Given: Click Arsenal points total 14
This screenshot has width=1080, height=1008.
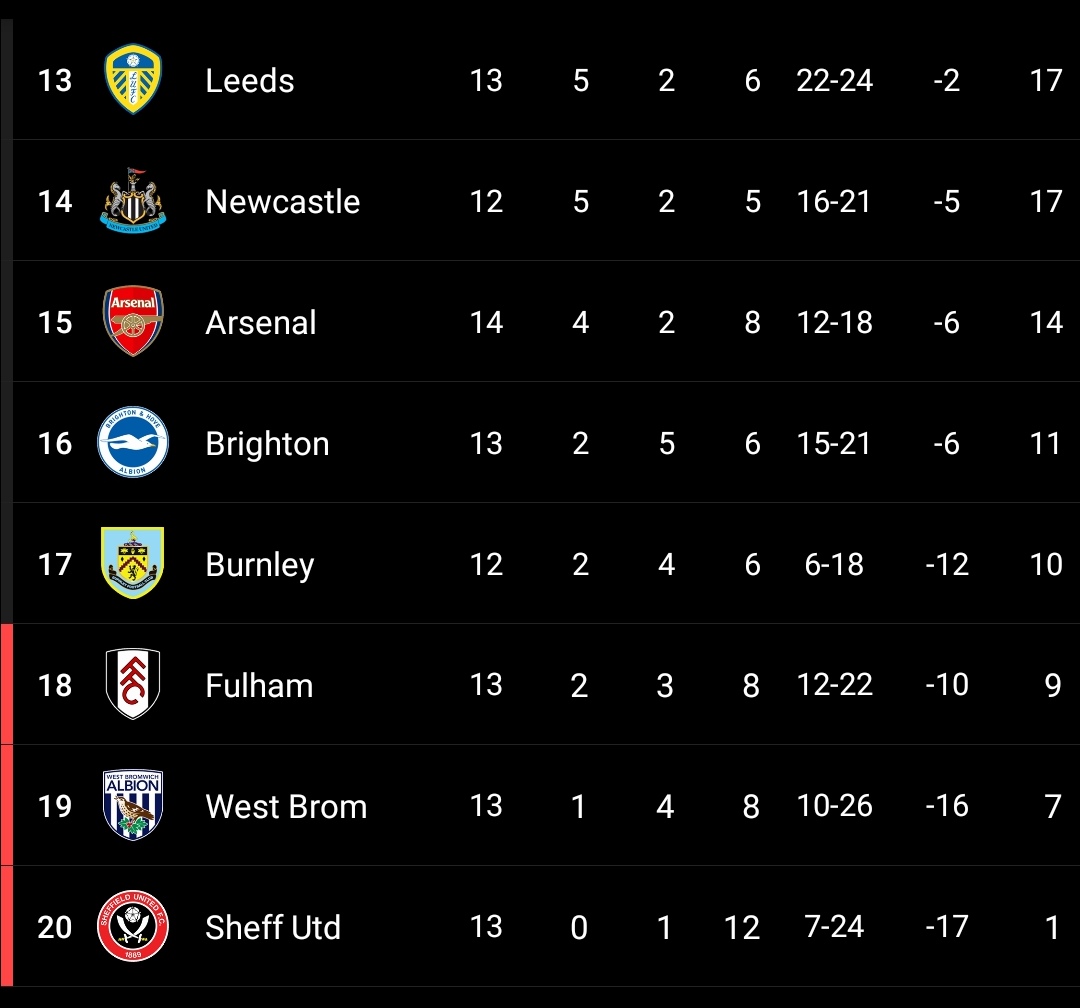Looking at the screenshot, I should [x=1046, y=322].
